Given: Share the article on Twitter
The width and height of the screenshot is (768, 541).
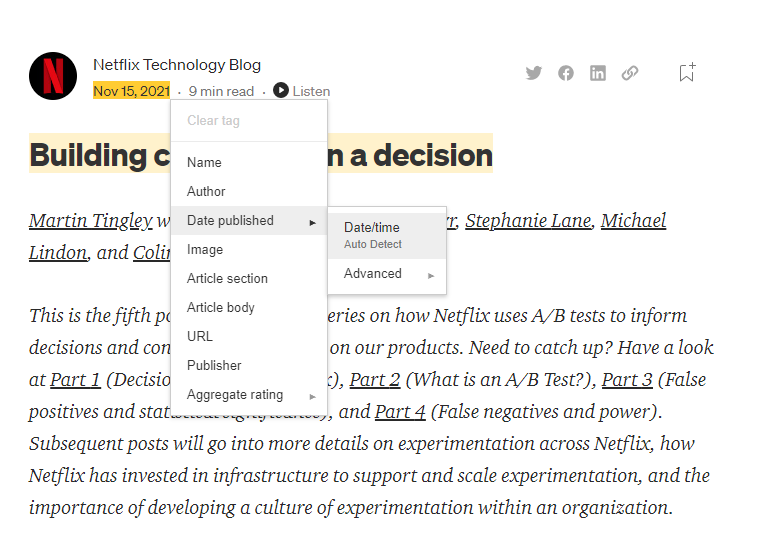Looking at the screenshot, I should (x=534, y=73).
